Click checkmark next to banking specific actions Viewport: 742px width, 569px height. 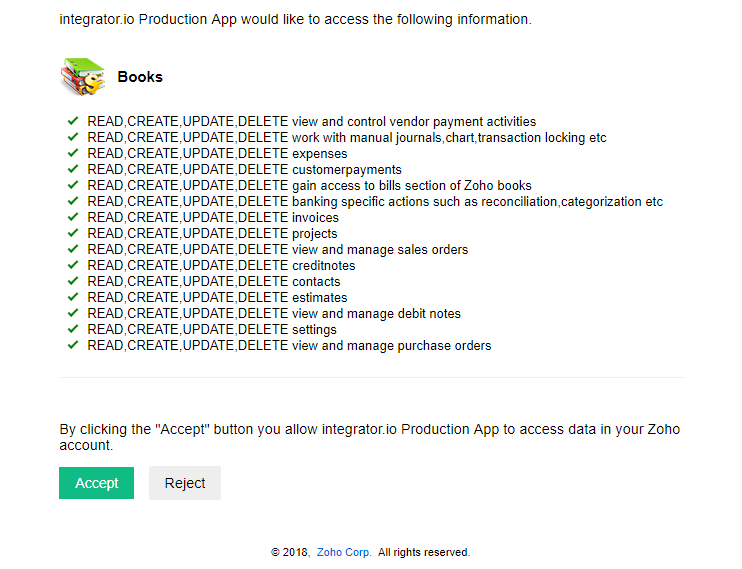(x=73, y=201)
